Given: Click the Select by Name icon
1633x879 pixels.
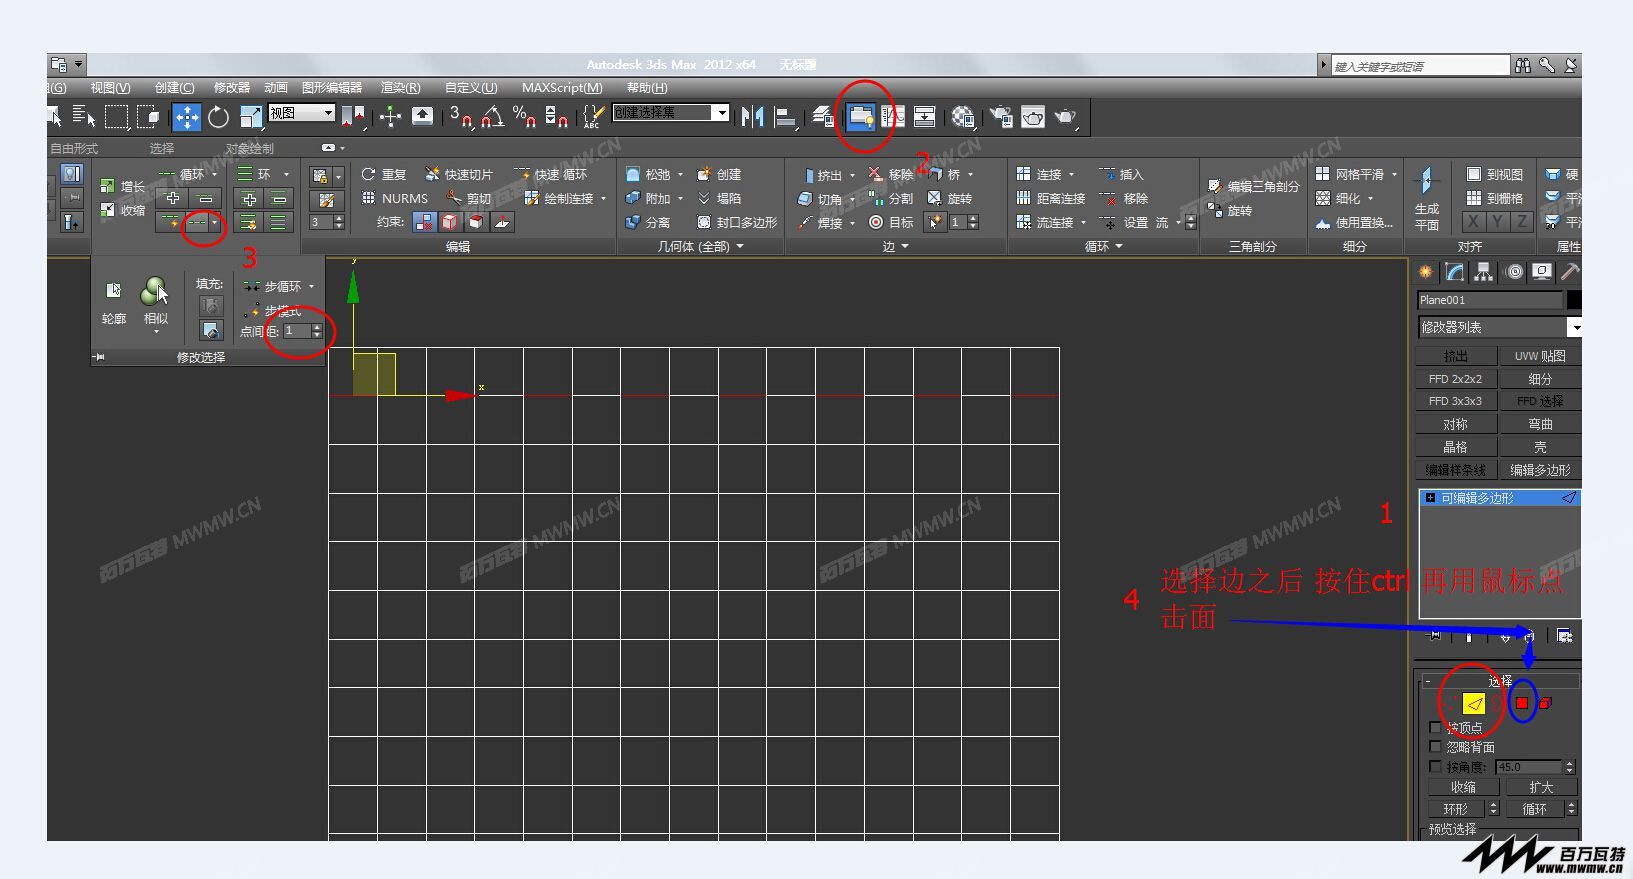Looking at the screenshot, I should coord(84,117).
